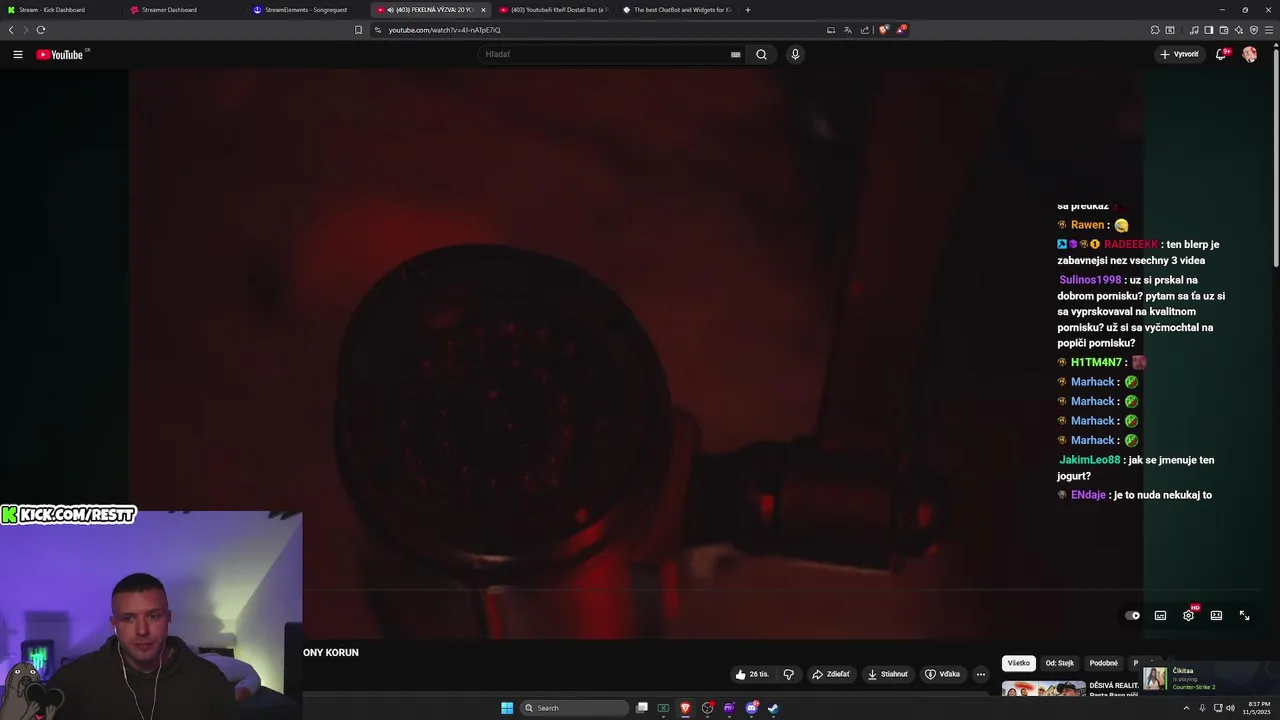The image size is (1280, 720).
Task: Open the translate page icon in address bar
Action: click(x=848, y=30)
